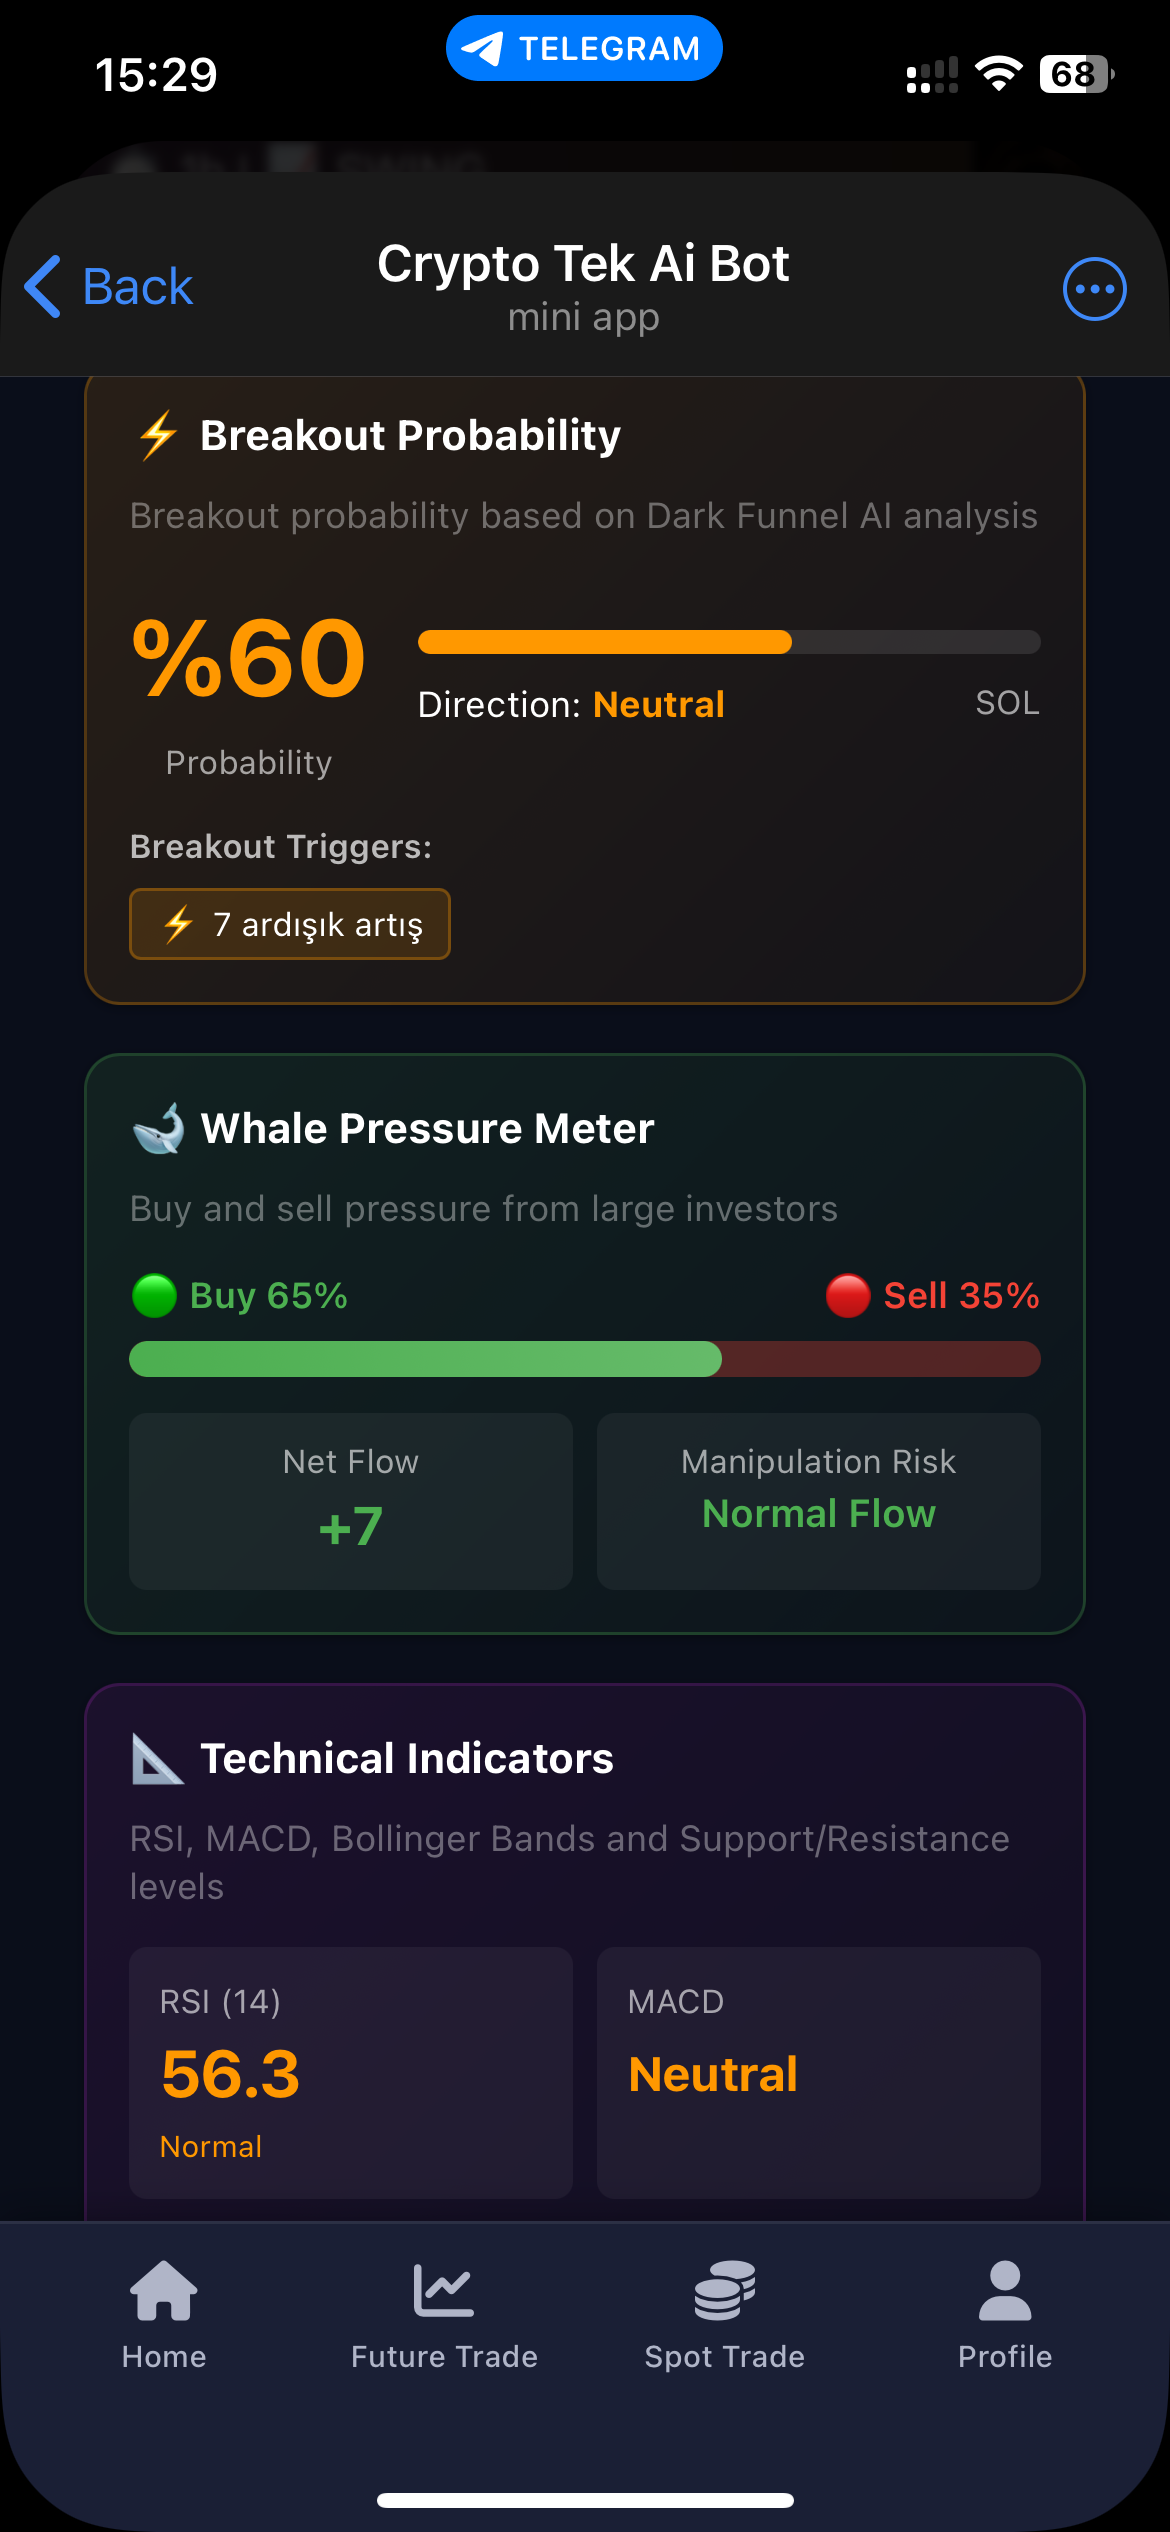1170x2532 pixels.
Task: Tap the Telegram pill in status bar
Action: (584, 48)
